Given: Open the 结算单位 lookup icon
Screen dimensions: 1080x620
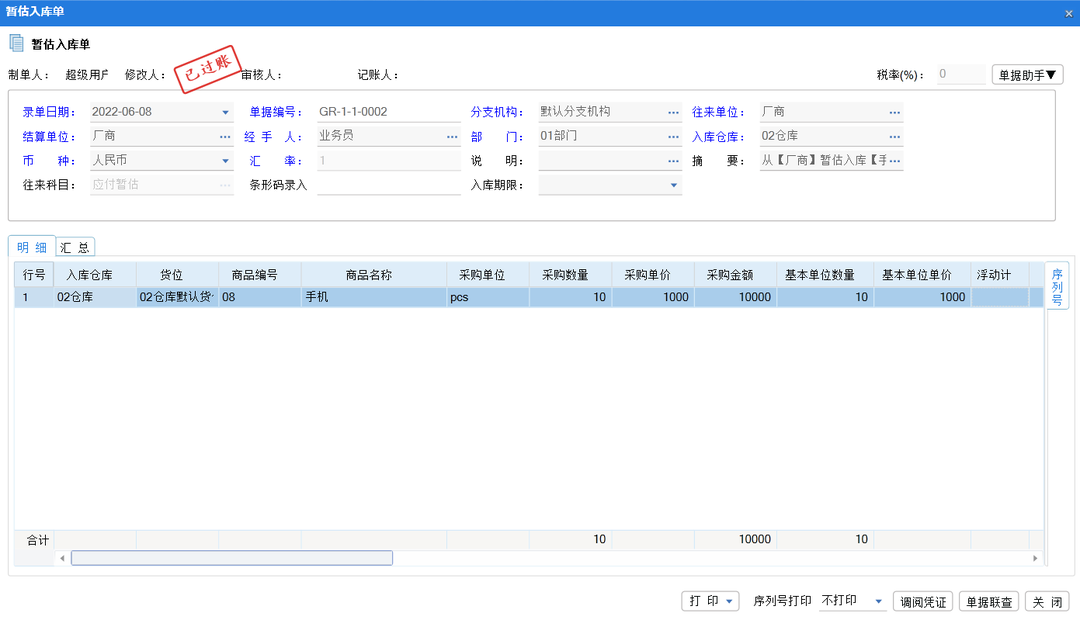Looking at the screenshot, I should tap(225, 135).
